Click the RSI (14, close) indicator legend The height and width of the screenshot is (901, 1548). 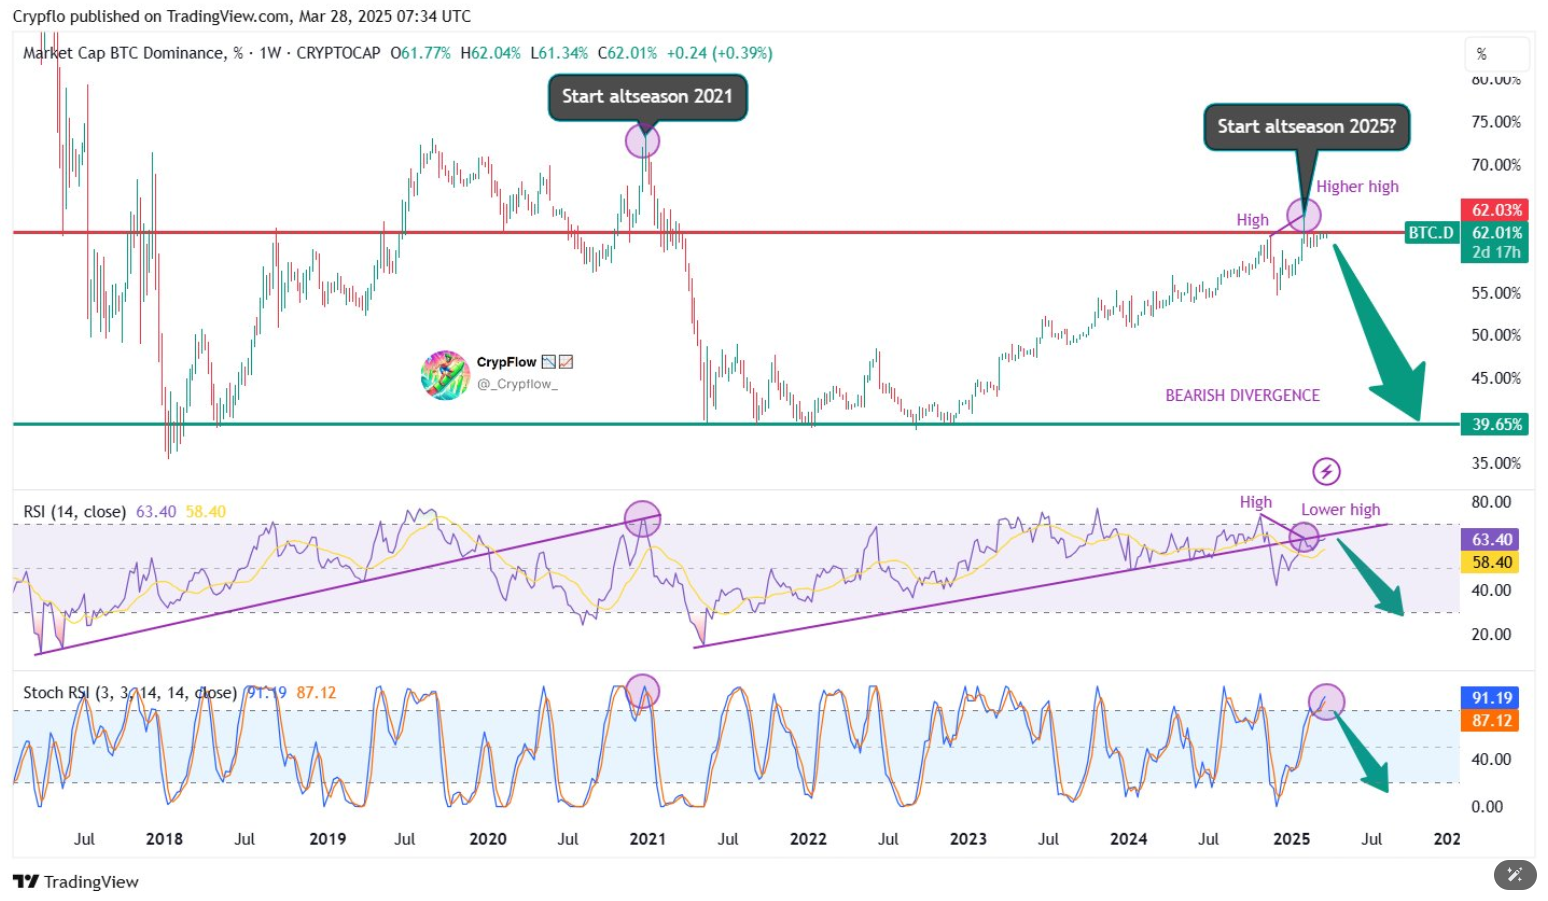pyautogui.click(x=75, y=511)
